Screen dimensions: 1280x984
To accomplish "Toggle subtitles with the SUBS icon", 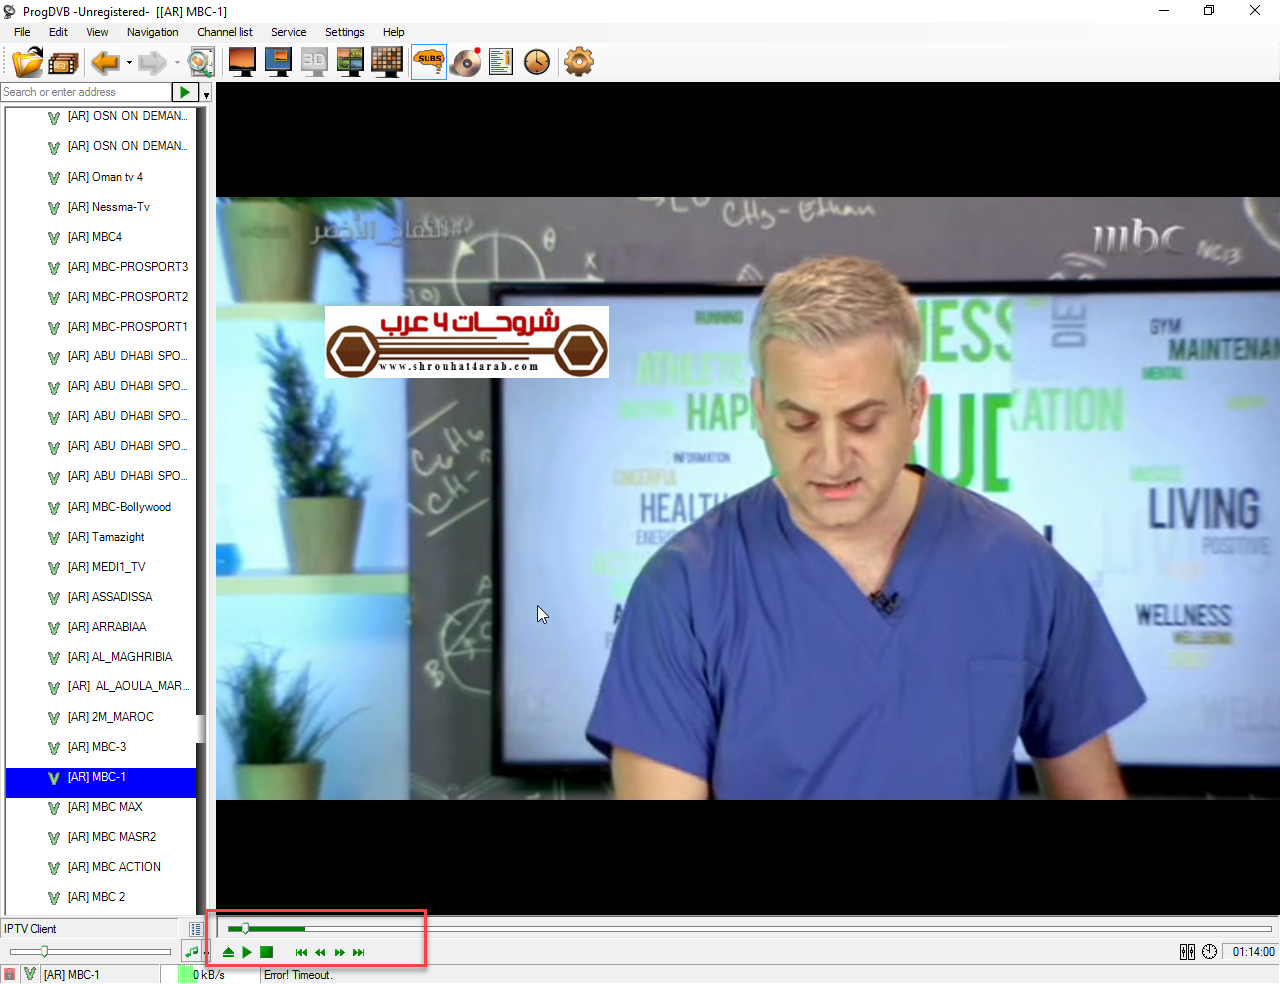I will tap(429, 62).
